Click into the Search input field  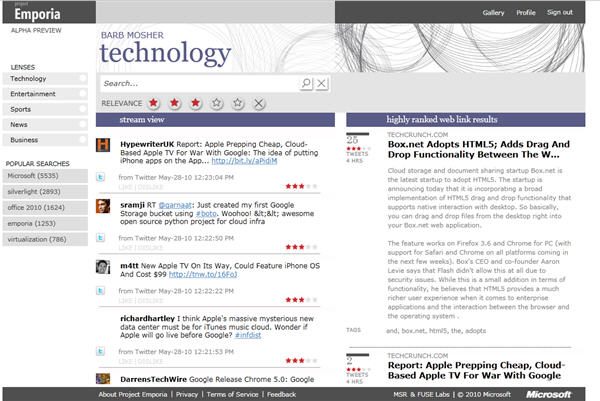(199, 83)
